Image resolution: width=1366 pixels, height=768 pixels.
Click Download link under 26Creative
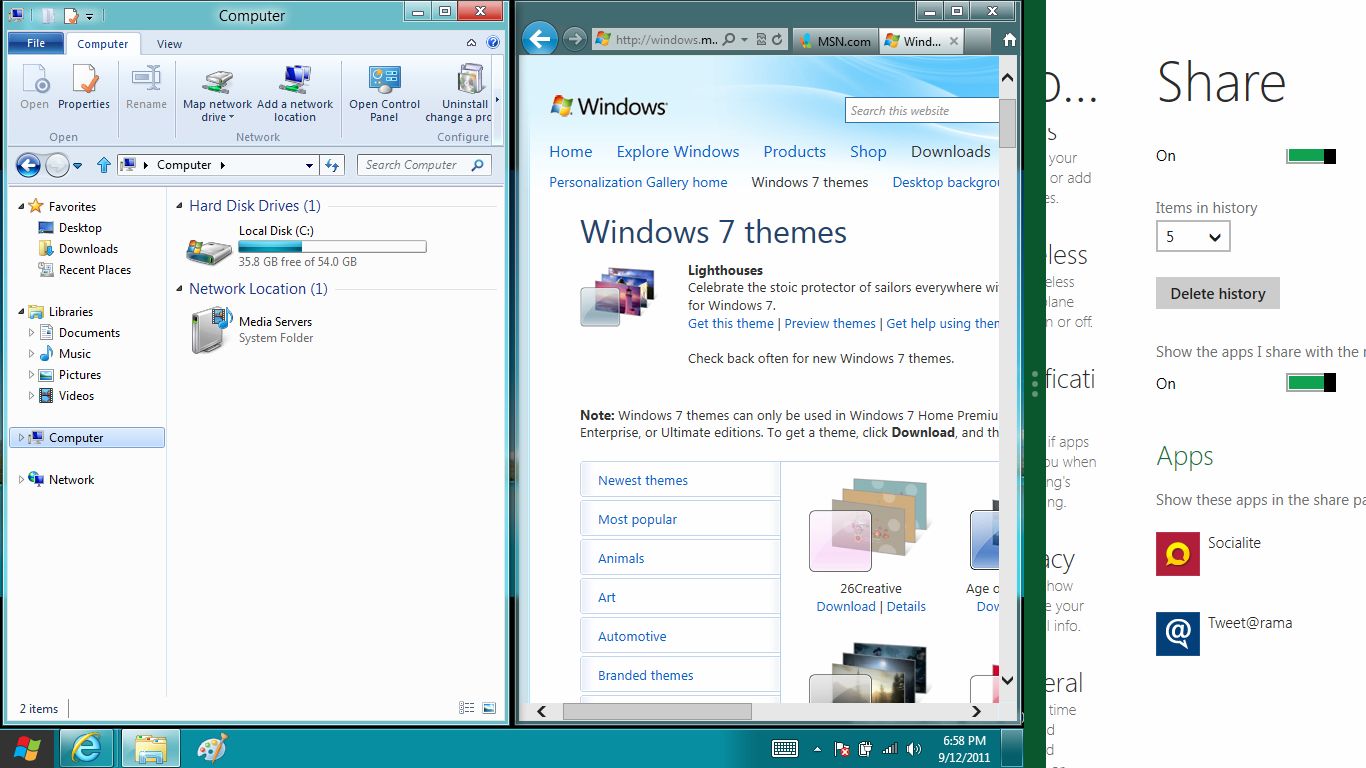(846, 606)
